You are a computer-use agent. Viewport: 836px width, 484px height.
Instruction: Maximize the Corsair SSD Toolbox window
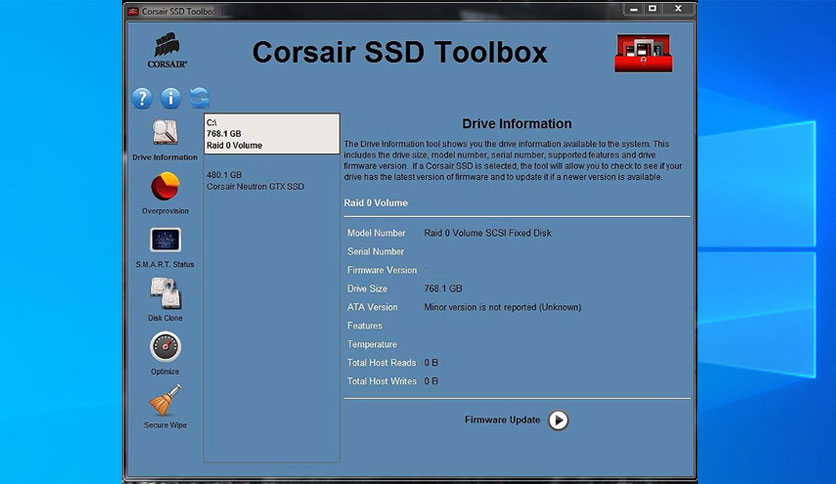[x=653, y=9]
